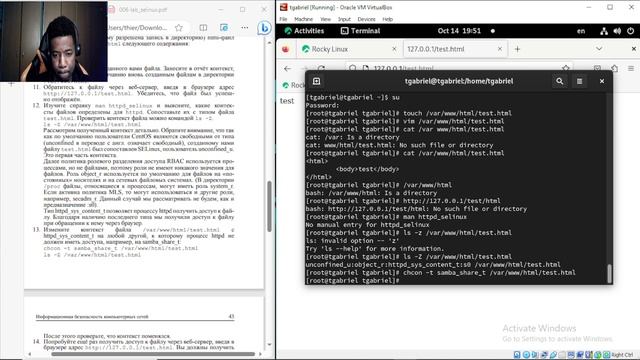Open the VirtualBox Devices menu
Screen dimensions: 640x360
pyautogui.click(x=366, y=19)
